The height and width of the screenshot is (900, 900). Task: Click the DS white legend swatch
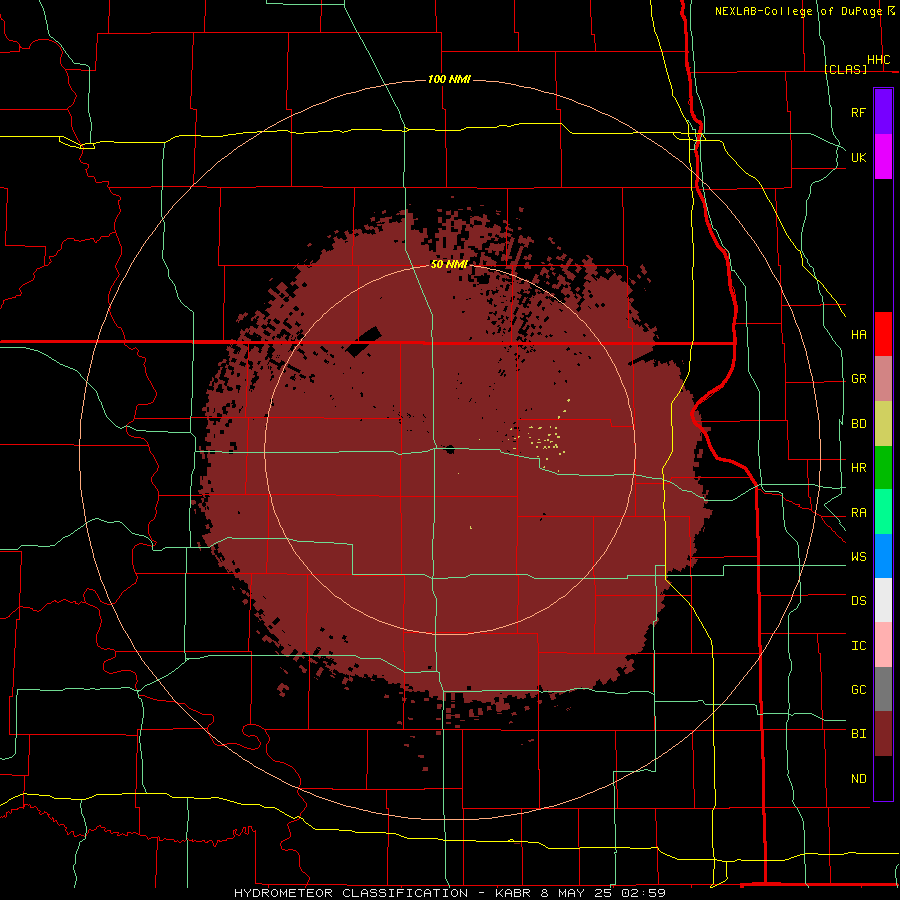pos(883,600)
